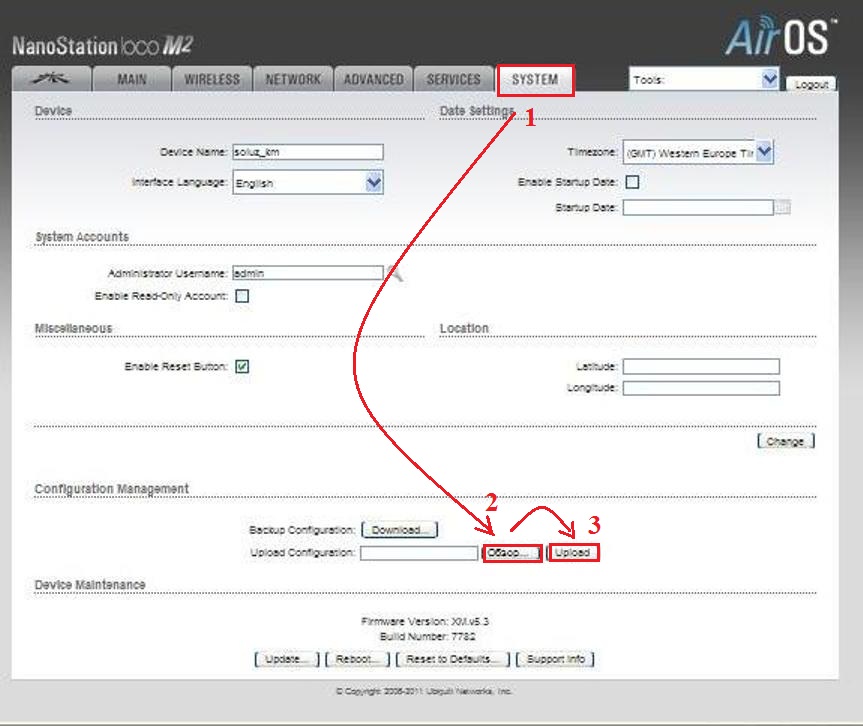The width and height of the screenshot is (863, 726).
Task: Select the SERVICES tab
Action: click(x=454, y=79)
